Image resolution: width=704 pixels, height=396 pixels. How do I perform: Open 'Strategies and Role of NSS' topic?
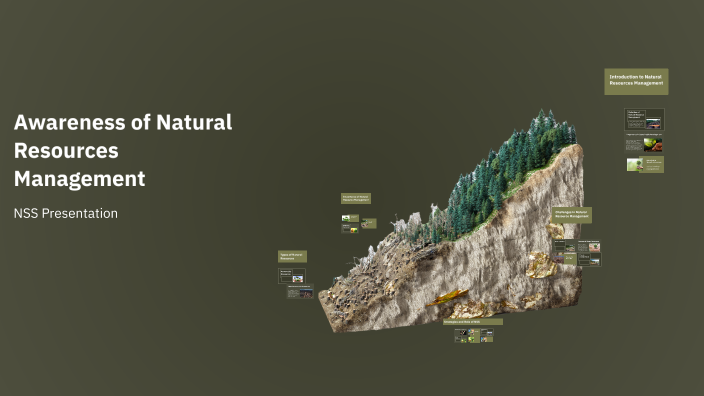(473, 322)
